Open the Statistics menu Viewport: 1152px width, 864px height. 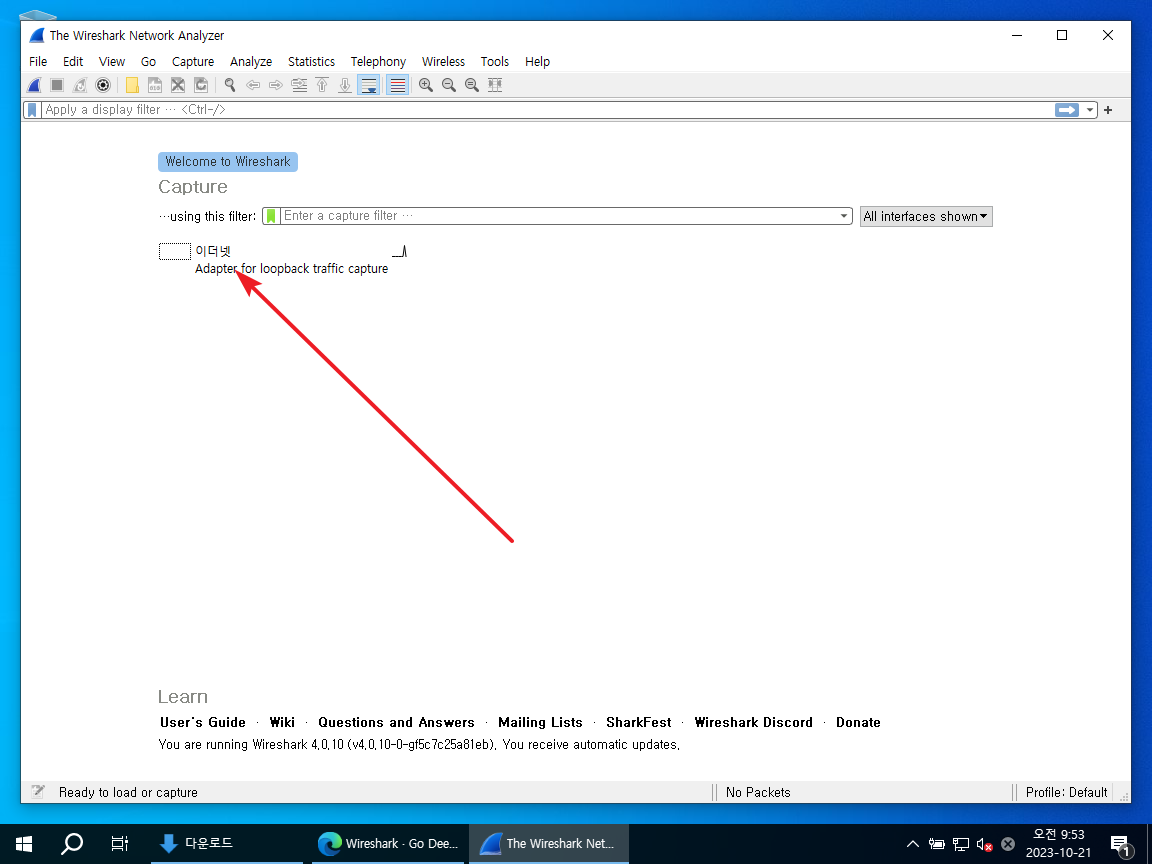312,62
